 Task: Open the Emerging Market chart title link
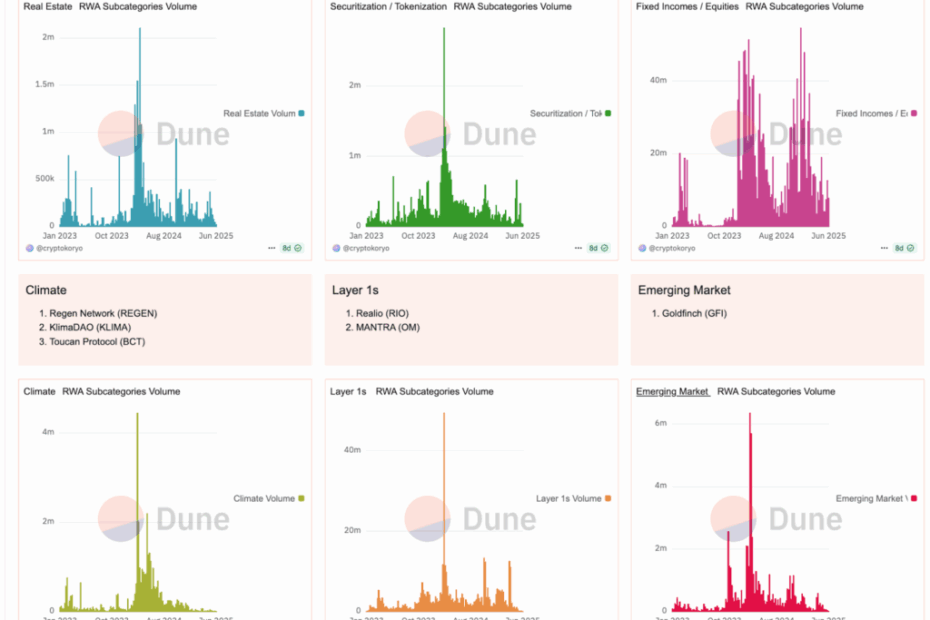pos(672,391)
